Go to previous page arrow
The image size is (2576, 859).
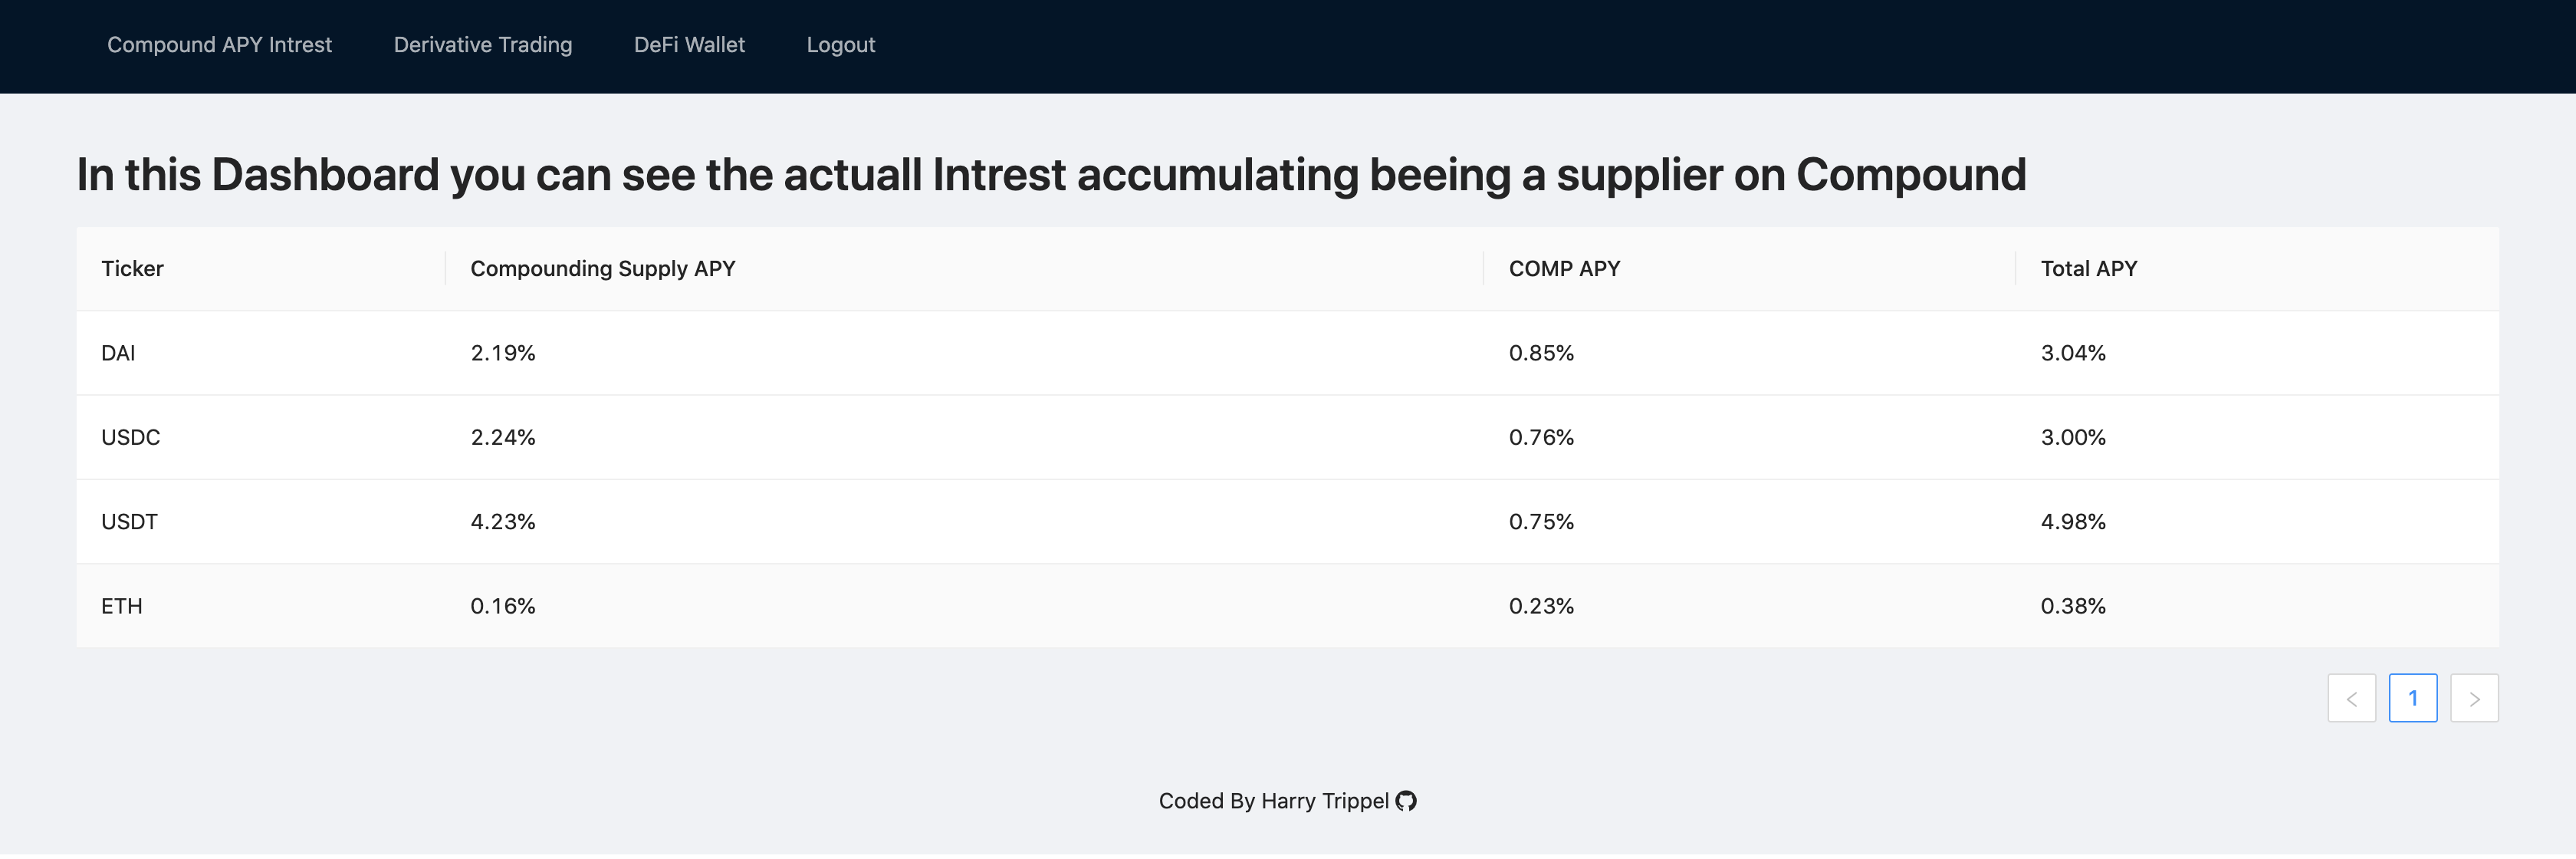pos(2351,698)
